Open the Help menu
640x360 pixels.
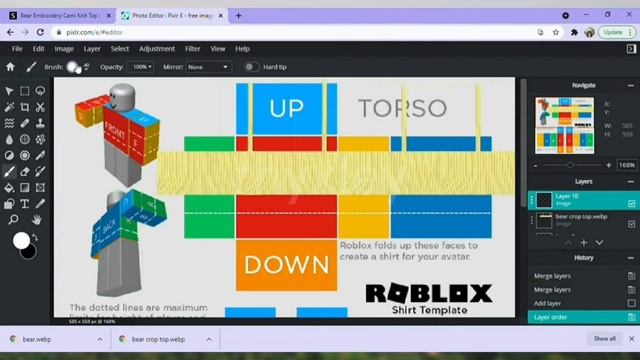[242, 49]
